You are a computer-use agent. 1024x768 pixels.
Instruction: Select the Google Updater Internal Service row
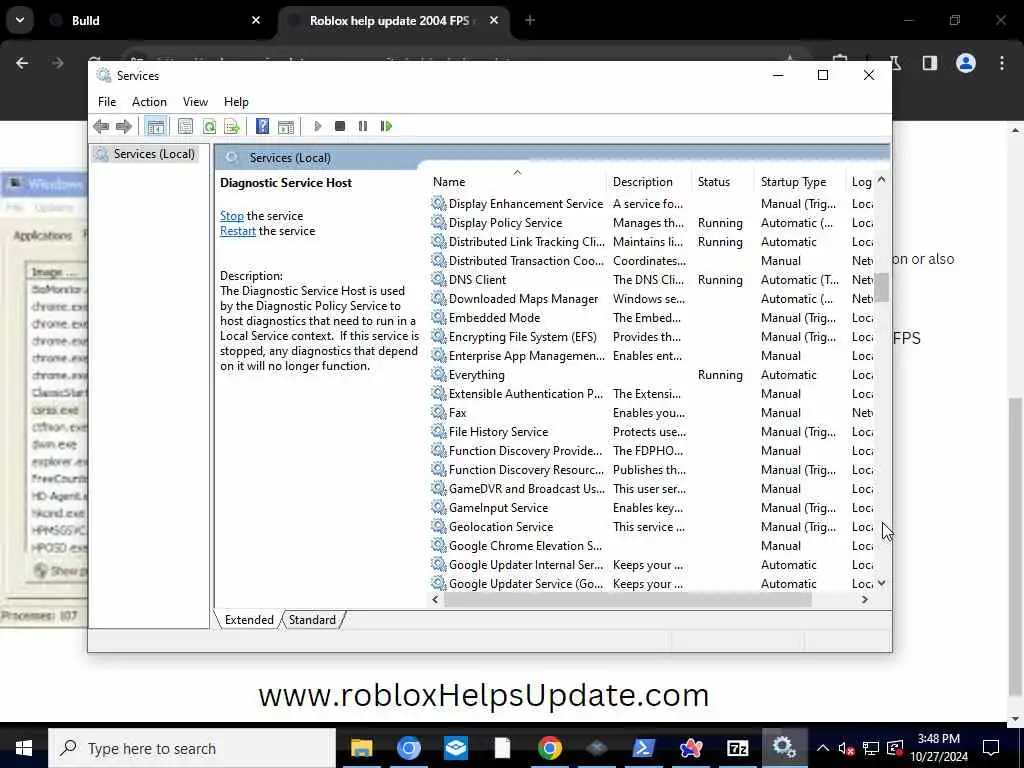(x=652, y=565)
